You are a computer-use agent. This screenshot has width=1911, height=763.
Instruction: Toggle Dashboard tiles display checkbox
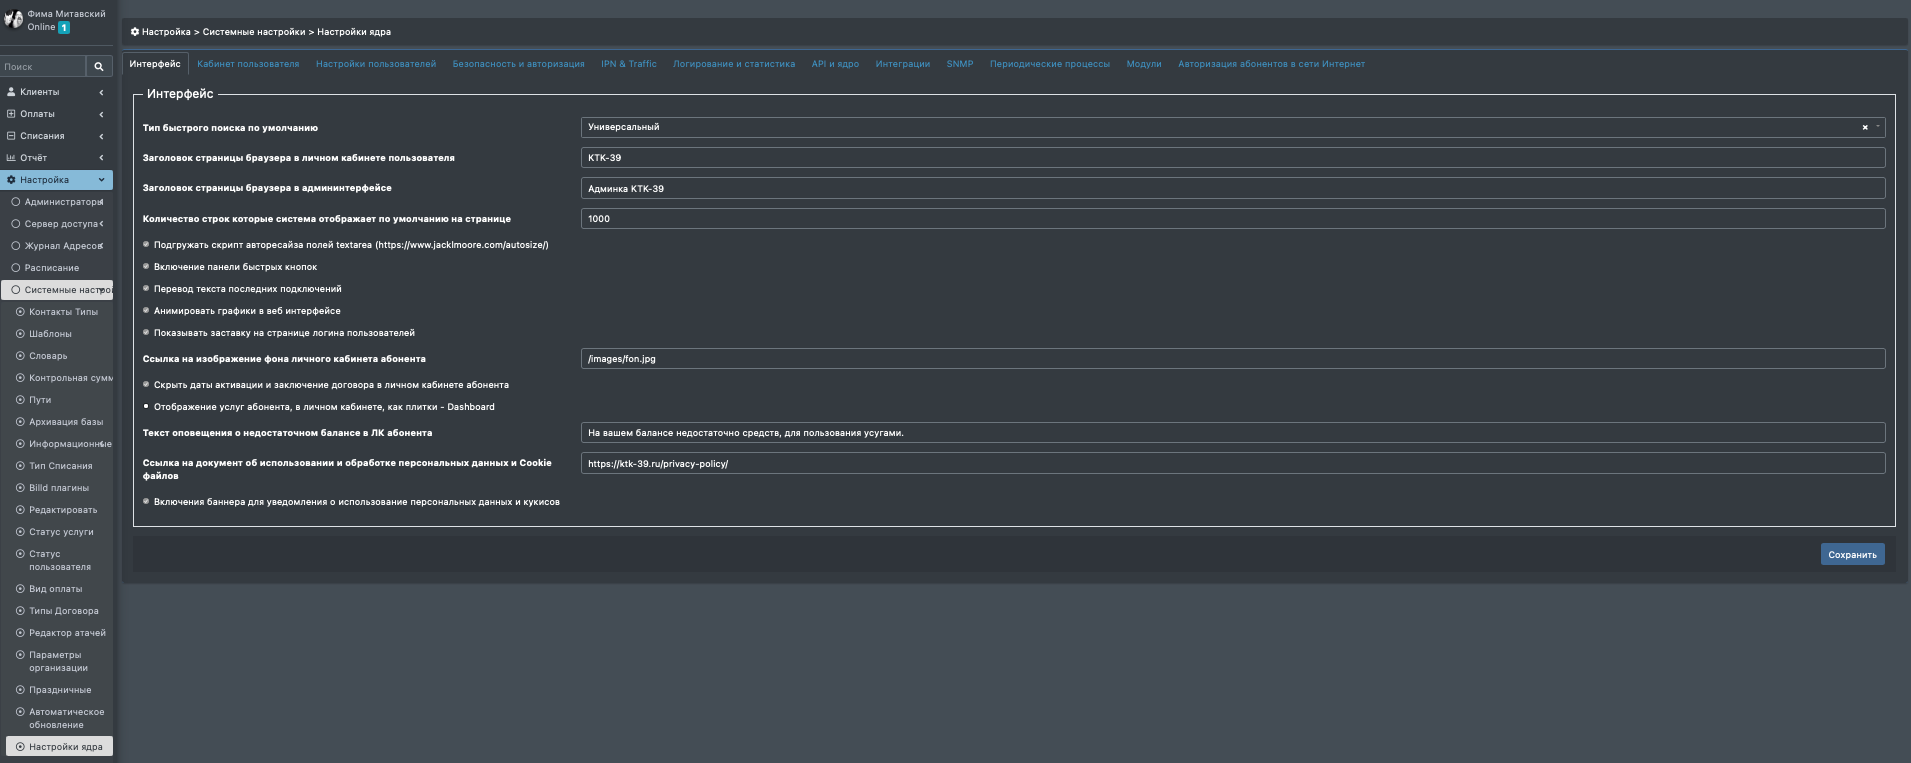146,407
